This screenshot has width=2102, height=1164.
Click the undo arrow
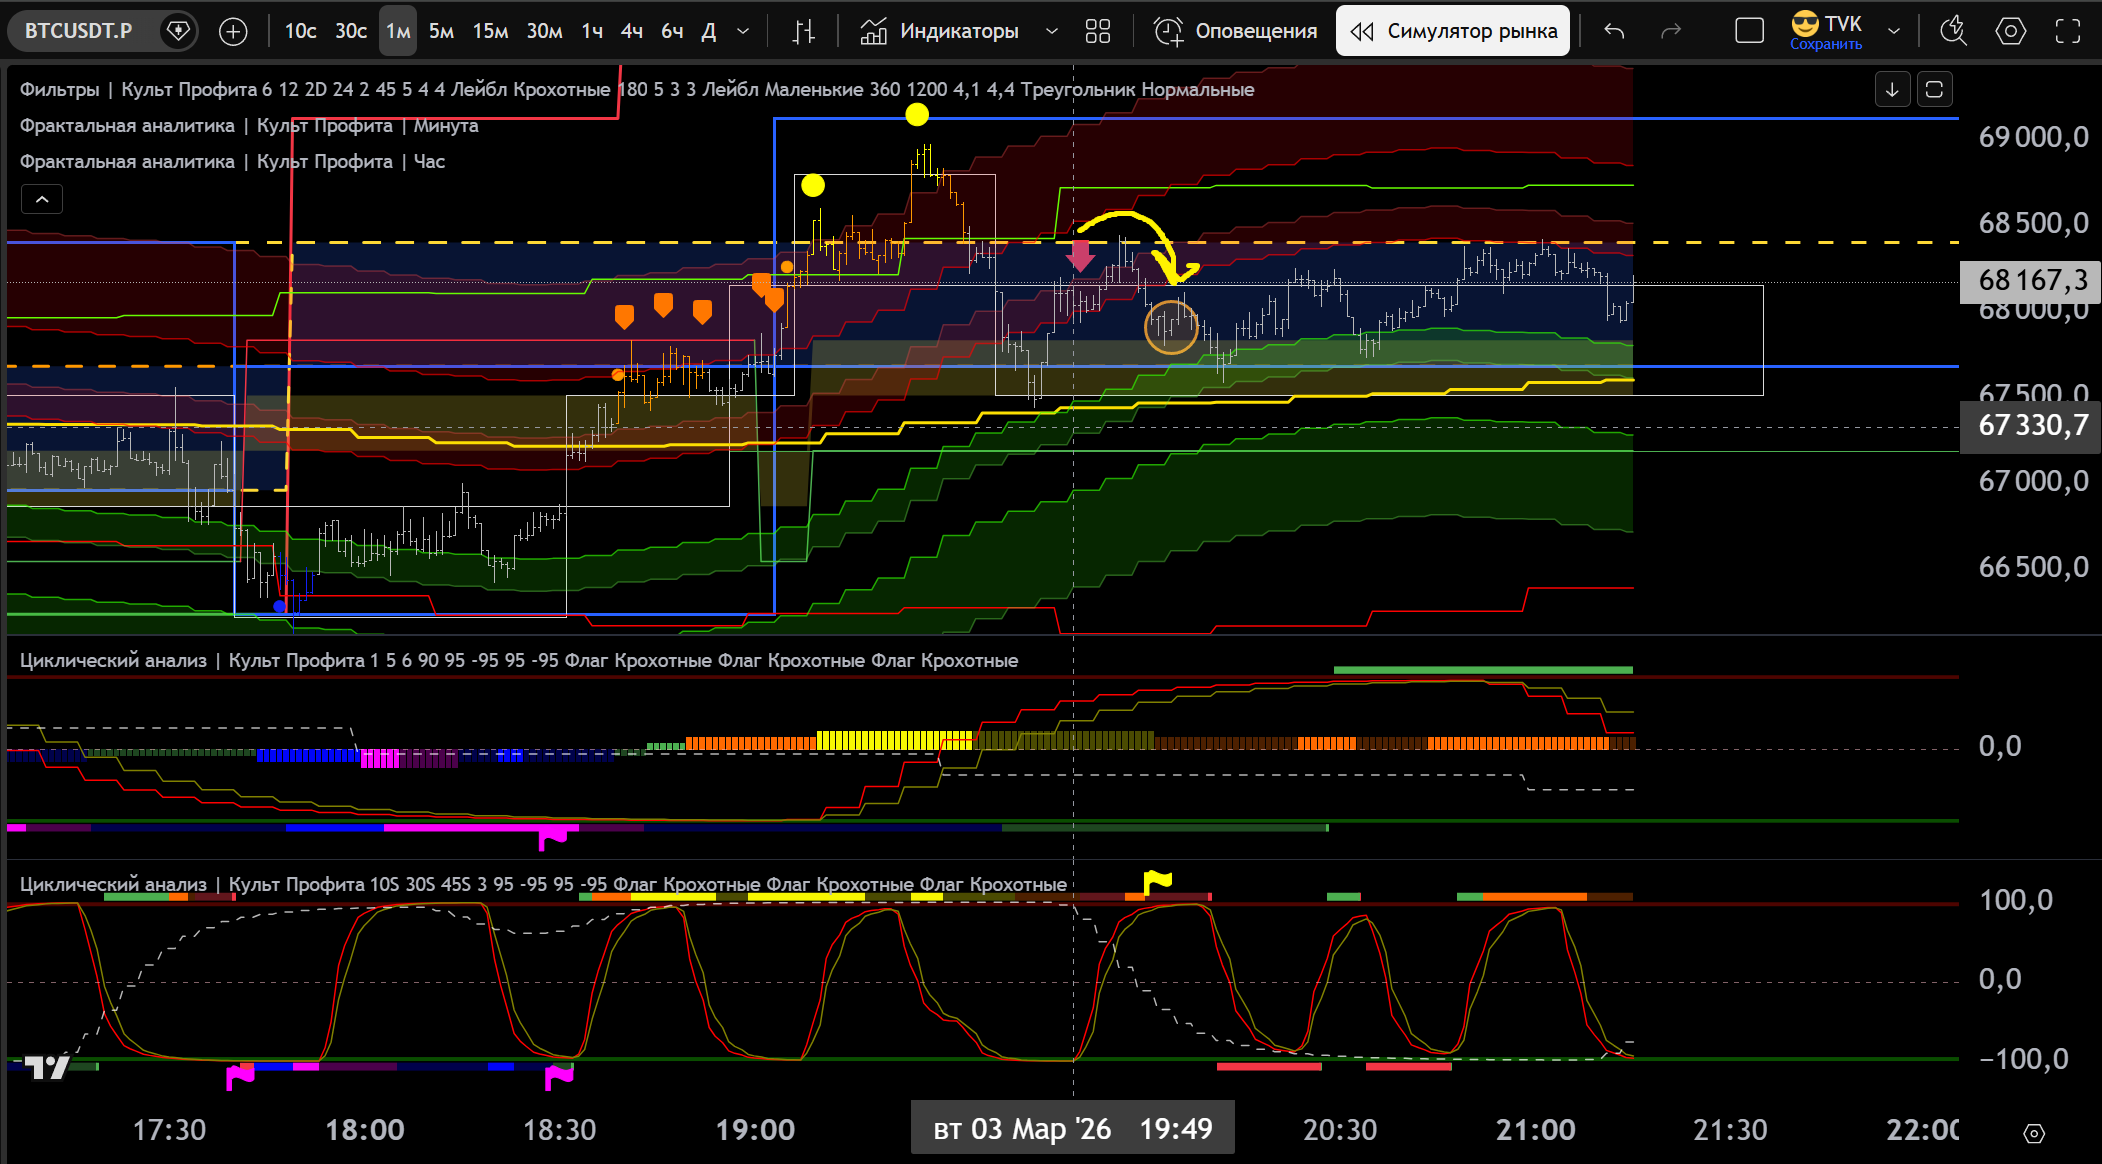pos(1614,31)
